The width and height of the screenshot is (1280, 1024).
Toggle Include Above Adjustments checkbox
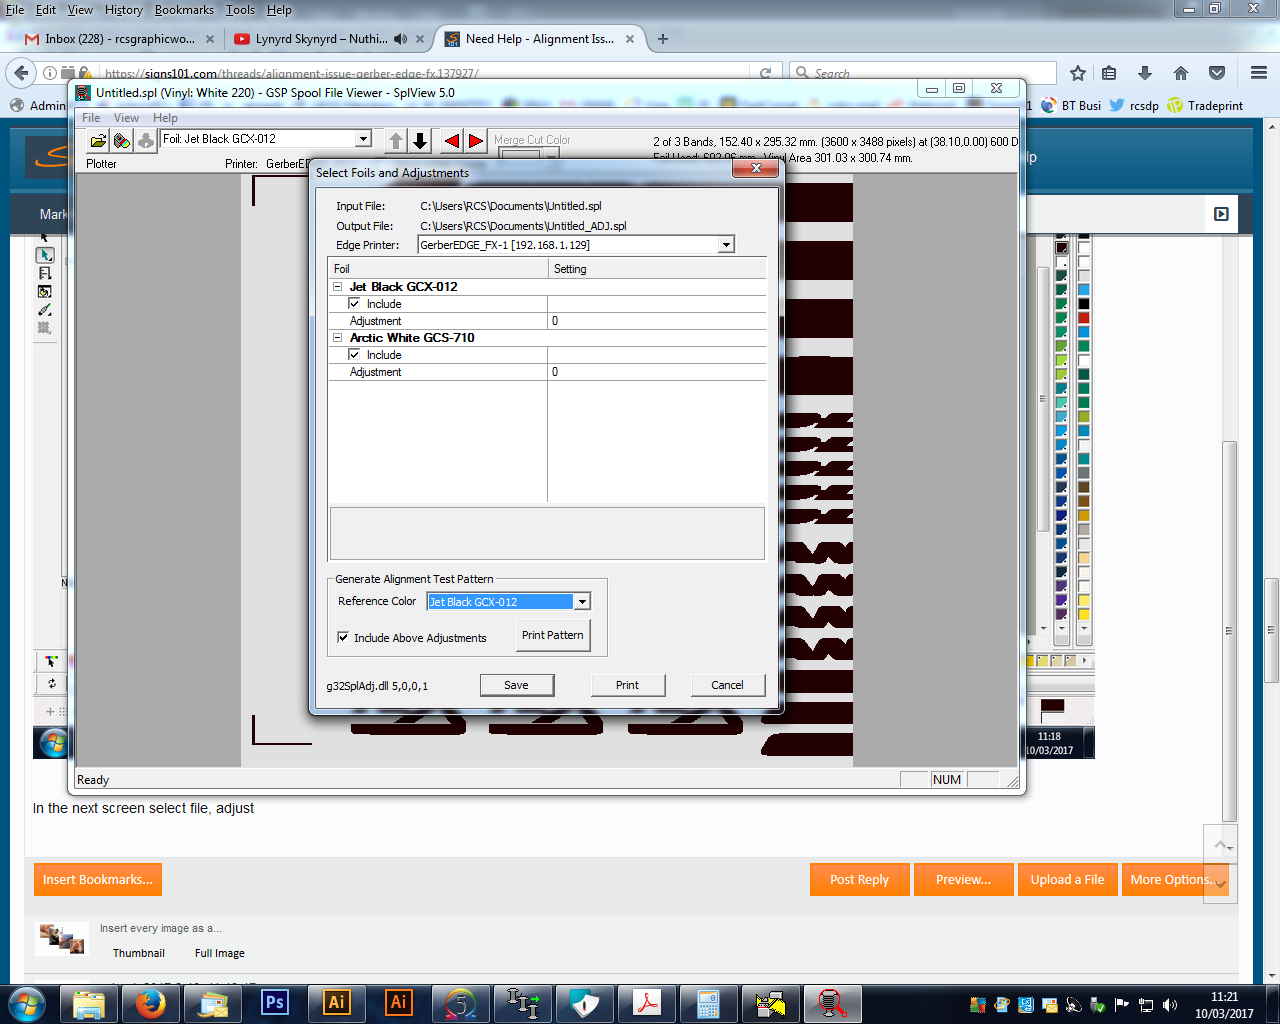(343, 637)
